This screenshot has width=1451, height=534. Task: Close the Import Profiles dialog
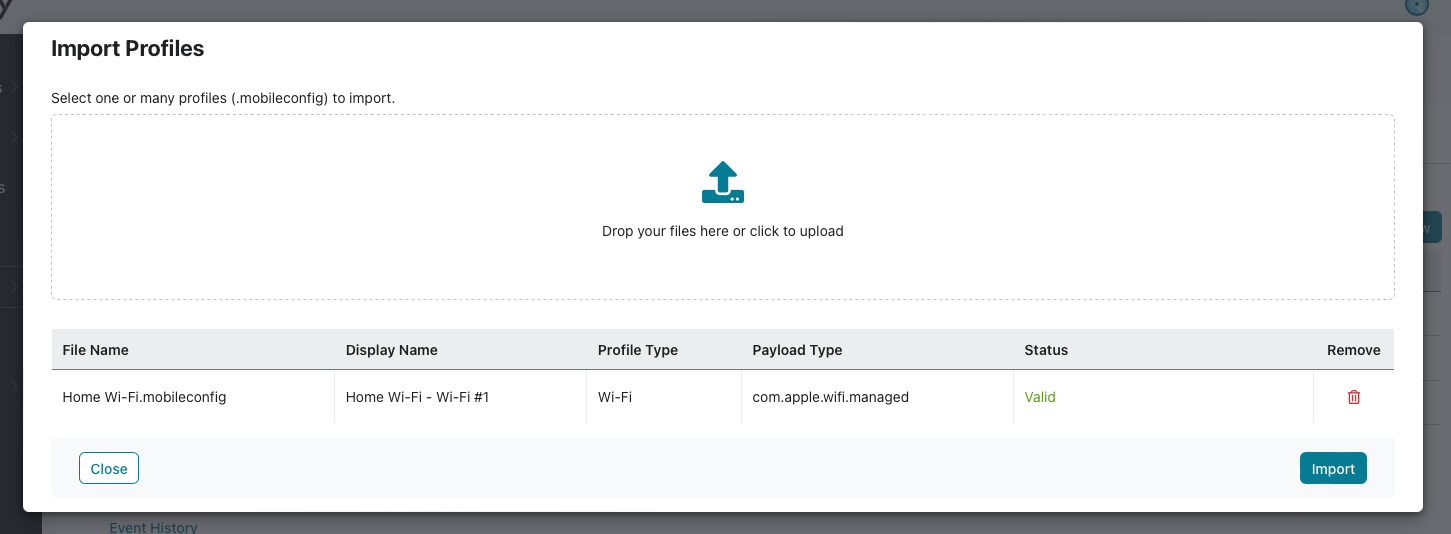[109, 468]
